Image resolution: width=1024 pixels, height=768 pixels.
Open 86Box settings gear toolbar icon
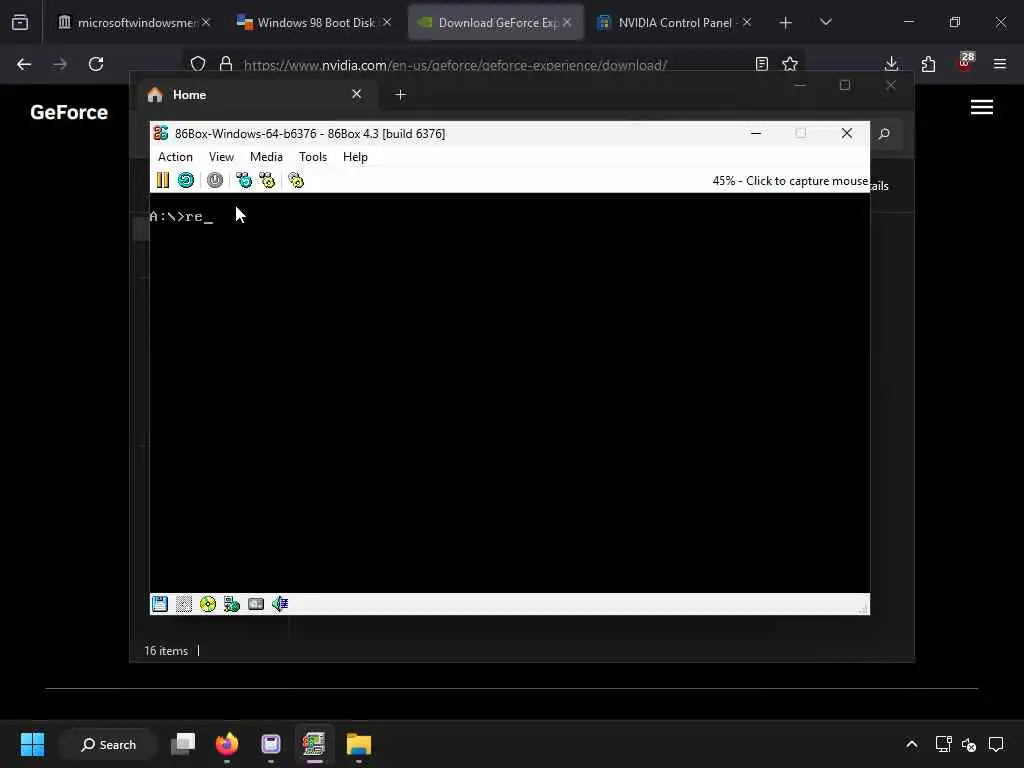point(296,180)
